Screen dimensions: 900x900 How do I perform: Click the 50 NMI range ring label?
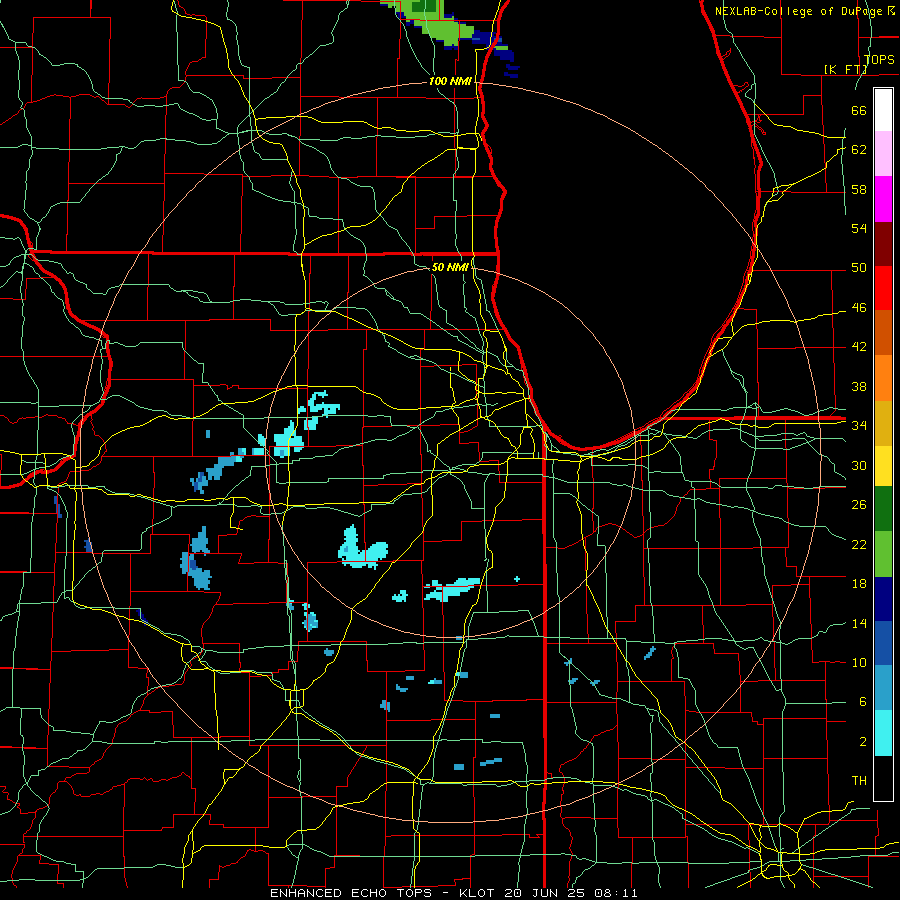point(449,267)
